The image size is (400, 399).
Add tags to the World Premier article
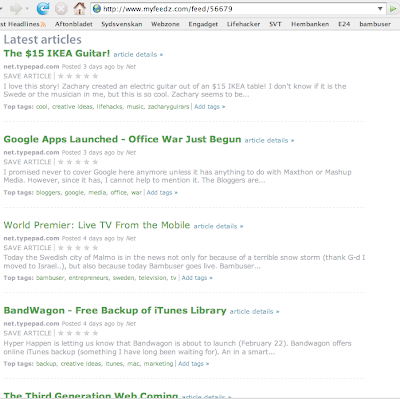pyautogui.click(x=197, y=278)
